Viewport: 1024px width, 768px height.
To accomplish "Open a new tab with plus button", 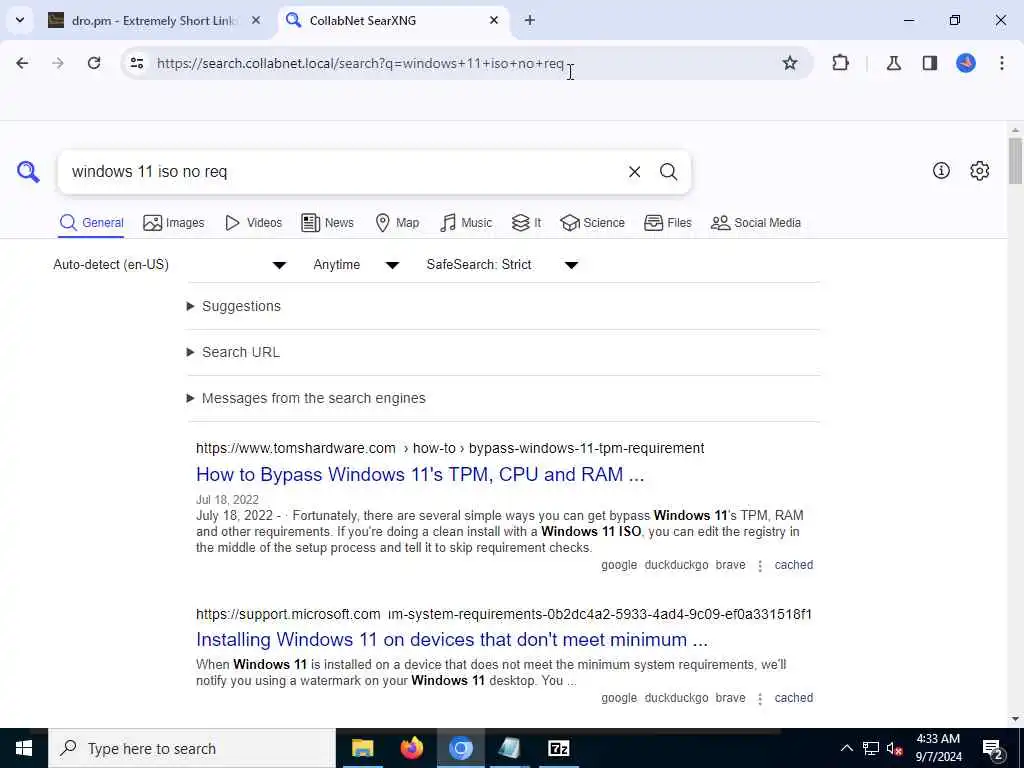I will coord(530,20).
